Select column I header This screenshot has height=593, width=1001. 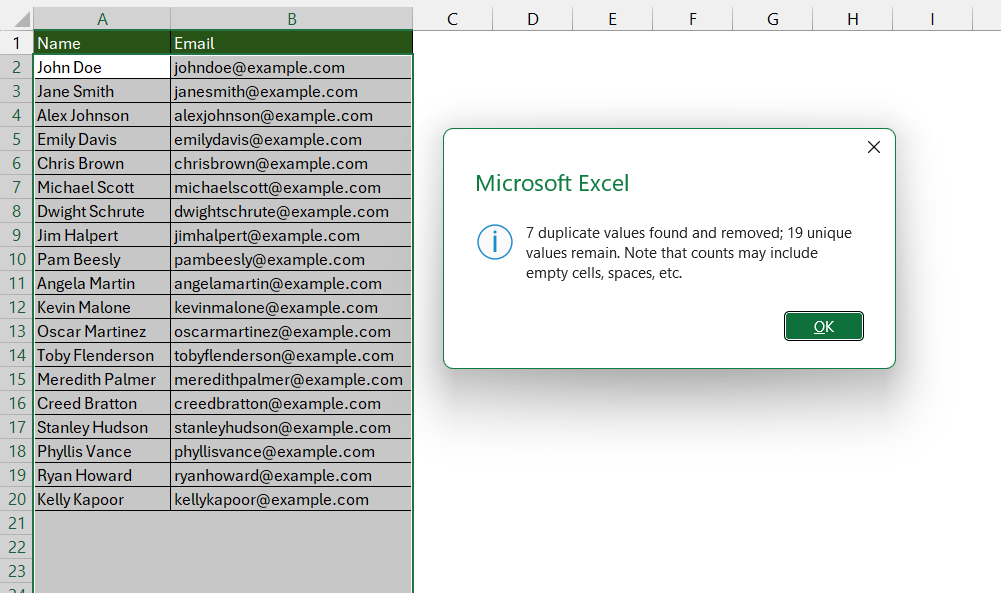(x=932, y=19)
